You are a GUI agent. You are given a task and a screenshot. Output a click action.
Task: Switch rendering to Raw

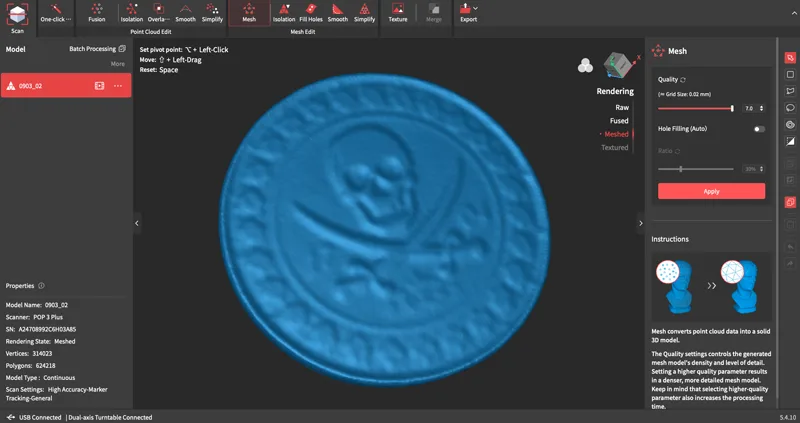coord(622,107)
